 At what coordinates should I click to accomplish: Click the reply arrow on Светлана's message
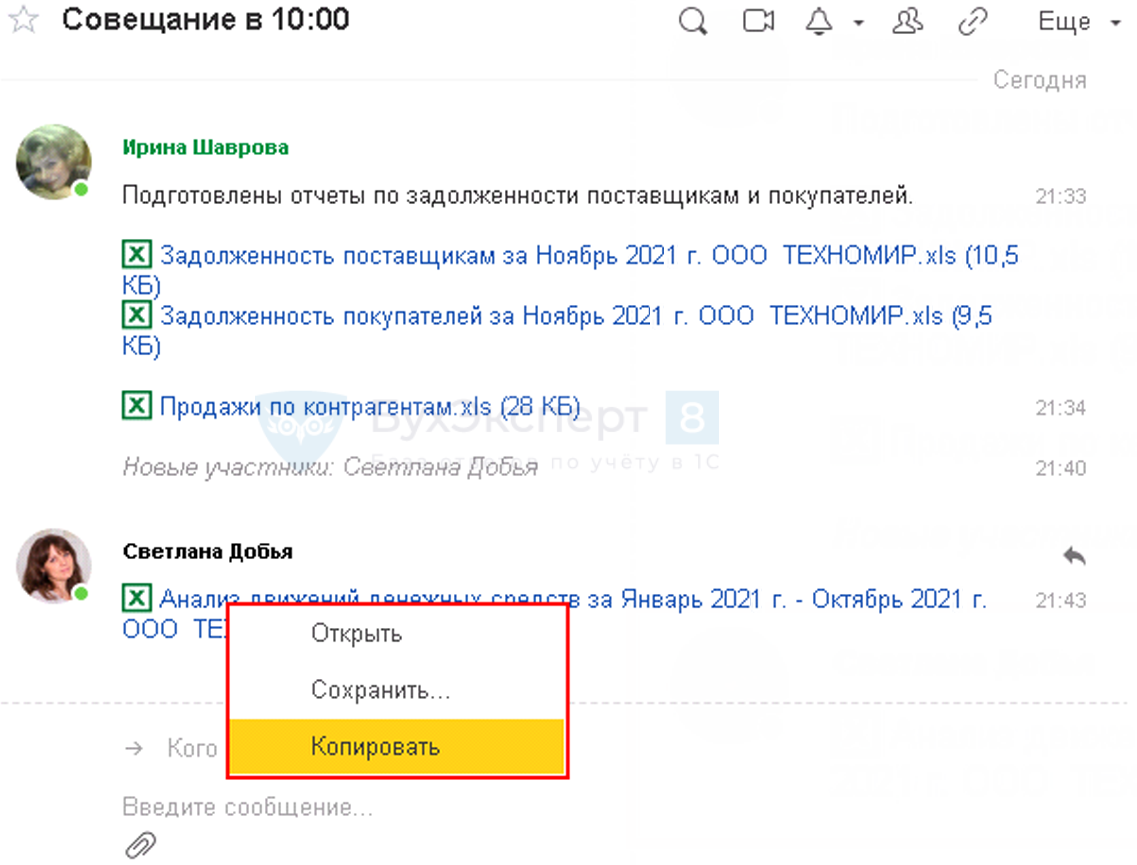click(1073, 555)
